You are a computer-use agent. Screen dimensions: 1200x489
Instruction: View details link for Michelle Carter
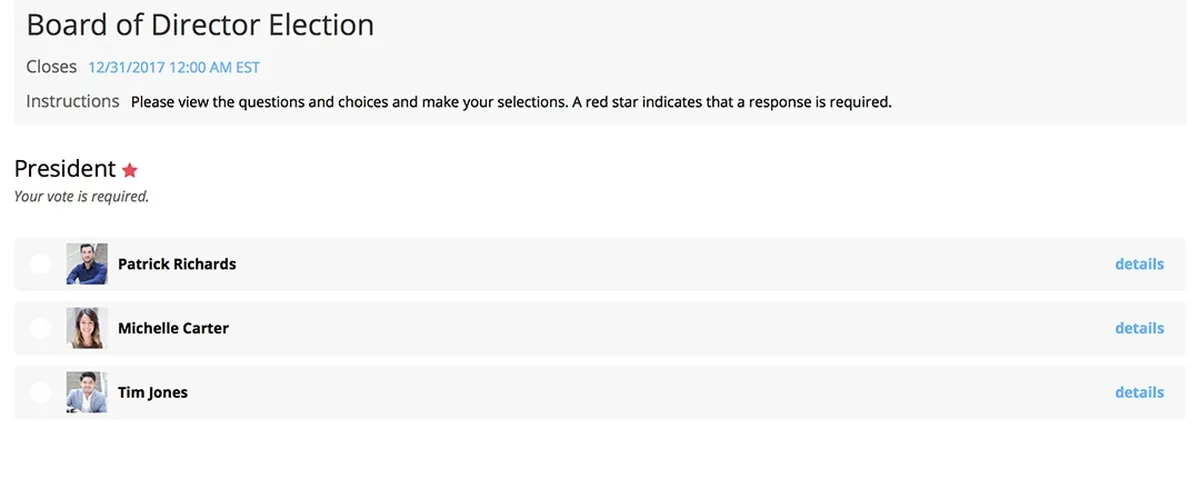coord(1139,328)
